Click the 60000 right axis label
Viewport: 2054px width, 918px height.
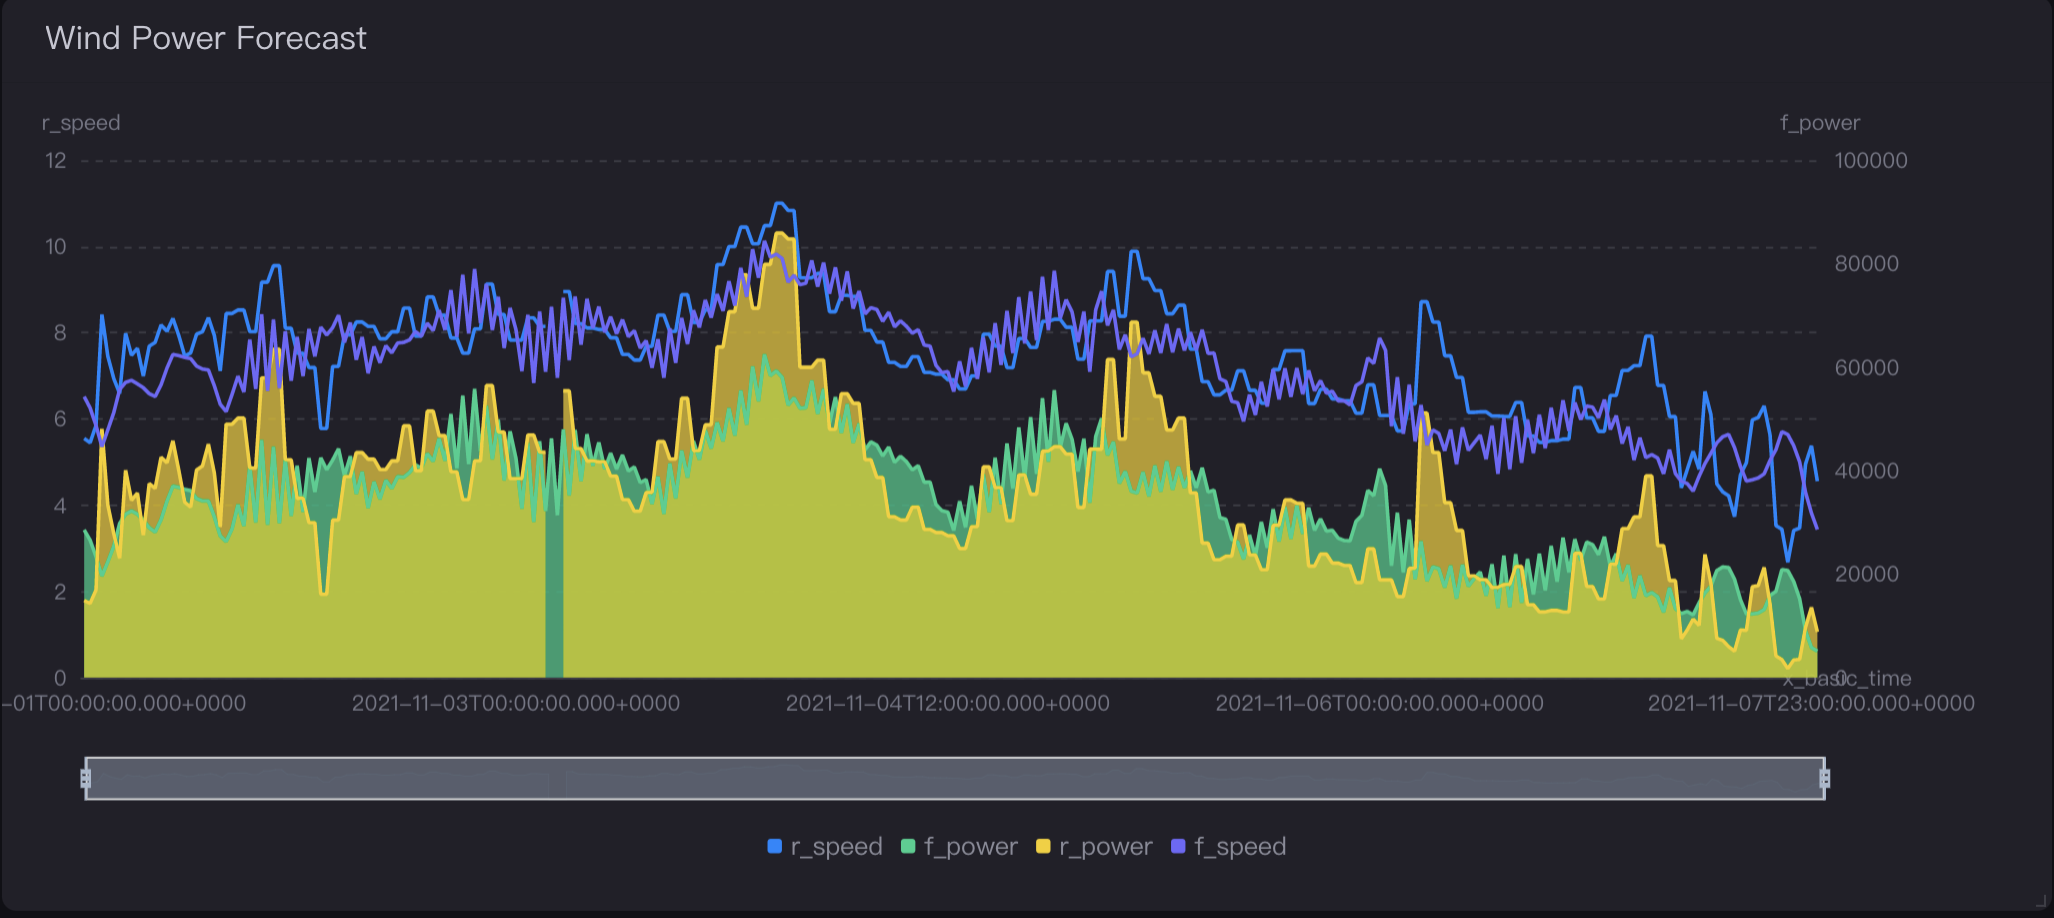click(x=1866, y=368)
